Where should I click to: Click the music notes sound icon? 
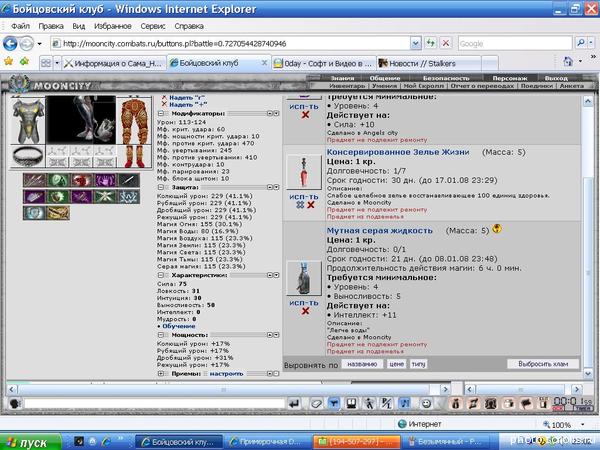(x=405, y=403)
